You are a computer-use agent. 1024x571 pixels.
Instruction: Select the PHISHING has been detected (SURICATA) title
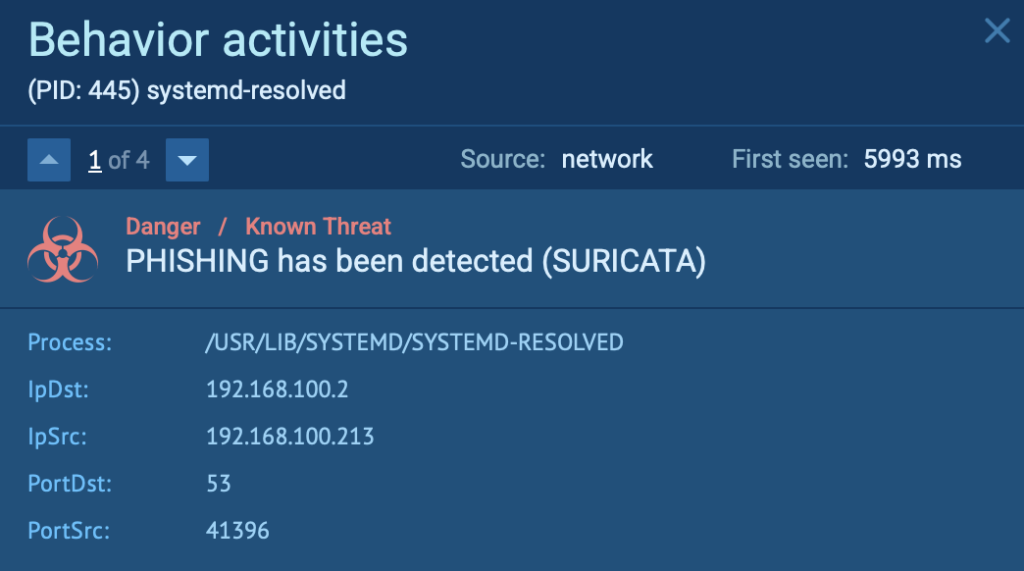415,261
